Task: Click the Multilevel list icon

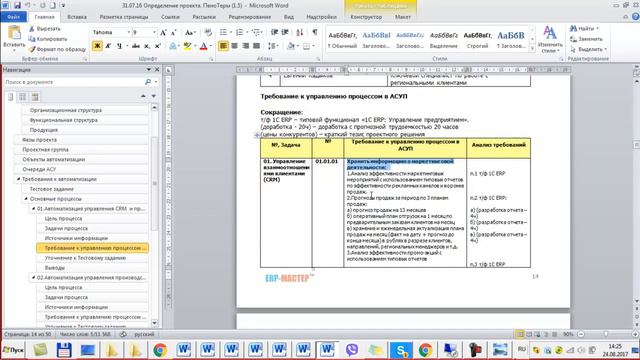Action: click(256, 33)
